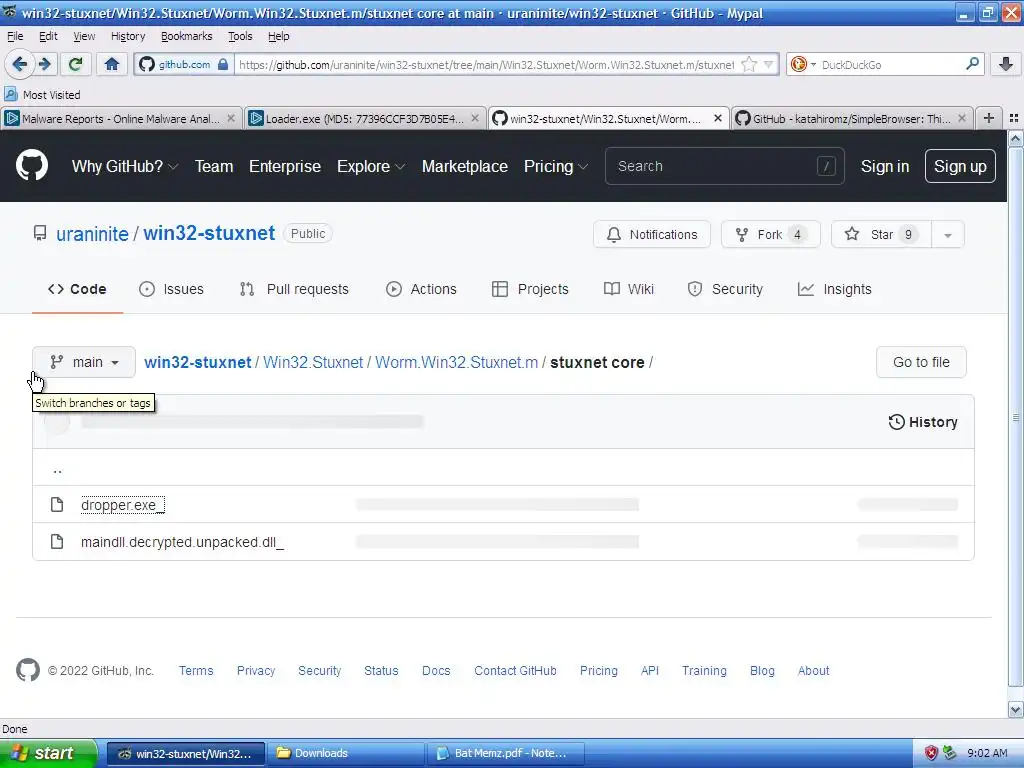Switch to Downloads taskbar window

(x=345, y=753)
